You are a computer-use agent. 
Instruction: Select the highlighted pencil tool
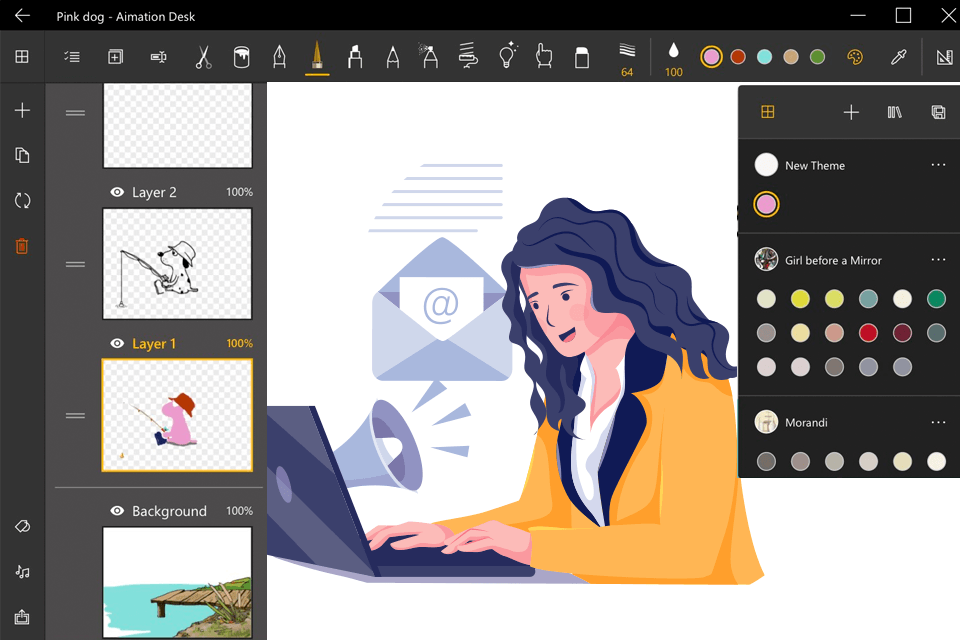[x=317, y=56]
